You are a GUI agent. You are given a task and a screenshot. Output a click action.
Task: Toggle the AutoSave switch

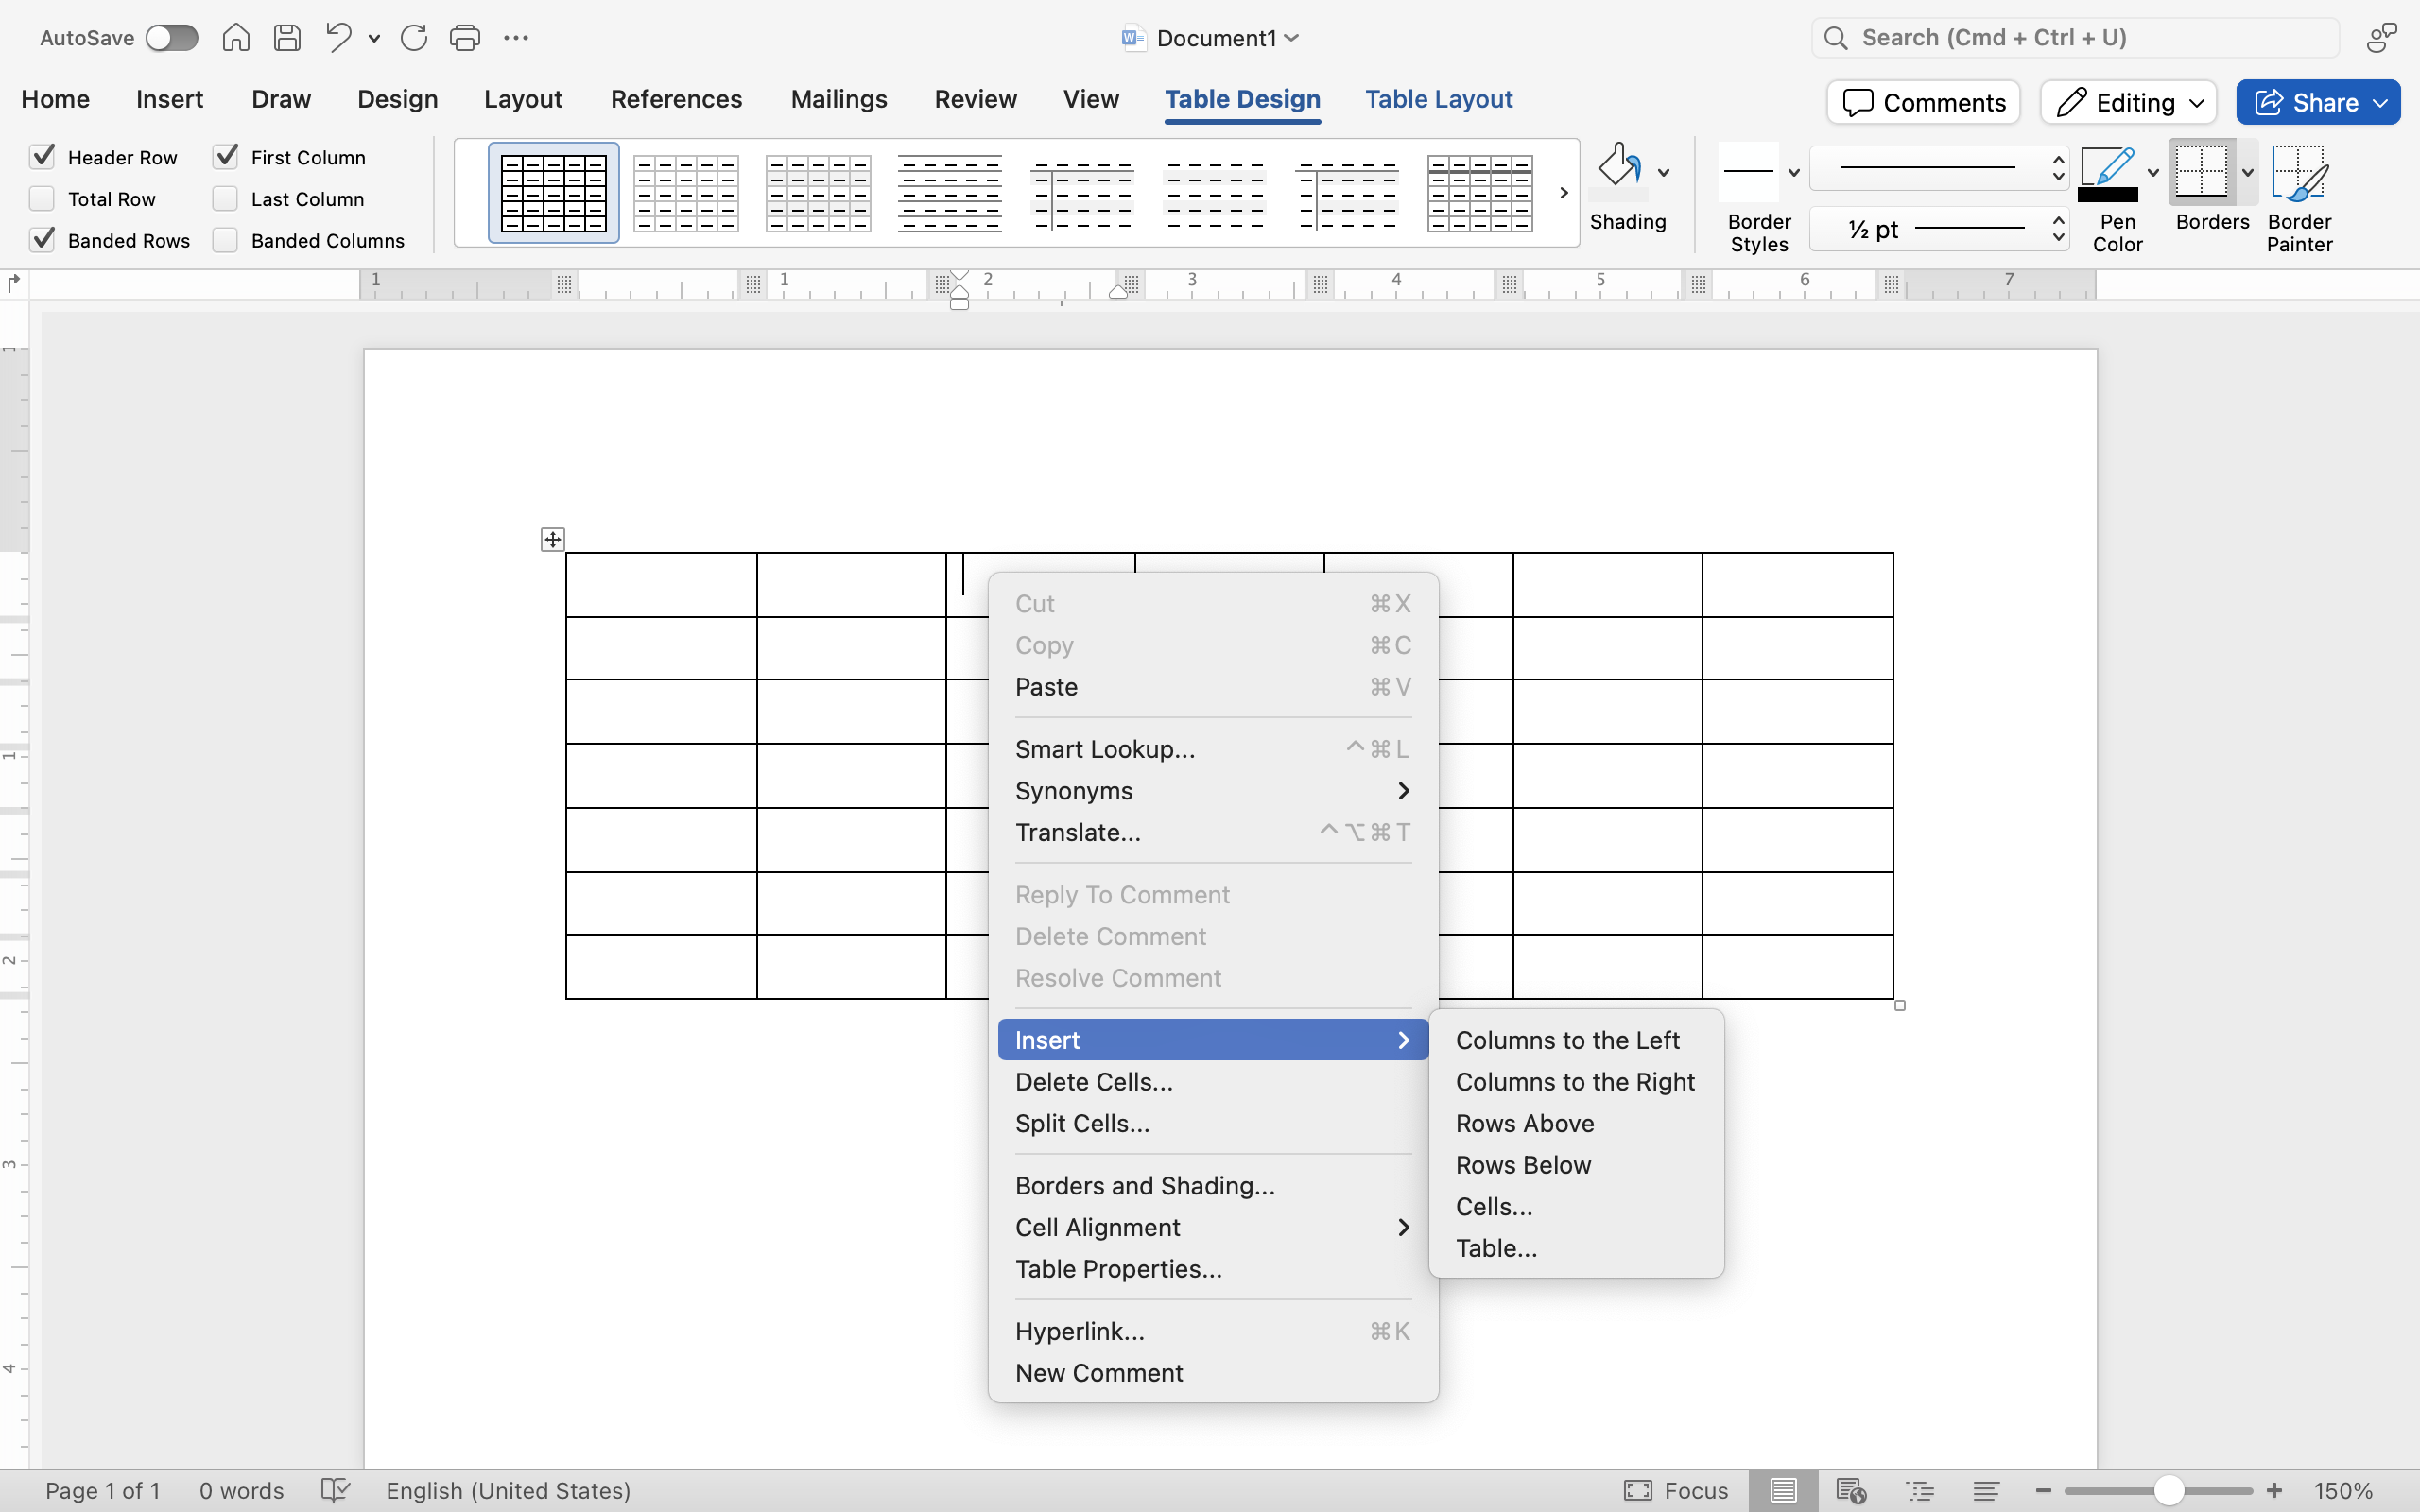pyautogui.click(x=171, y=38)
